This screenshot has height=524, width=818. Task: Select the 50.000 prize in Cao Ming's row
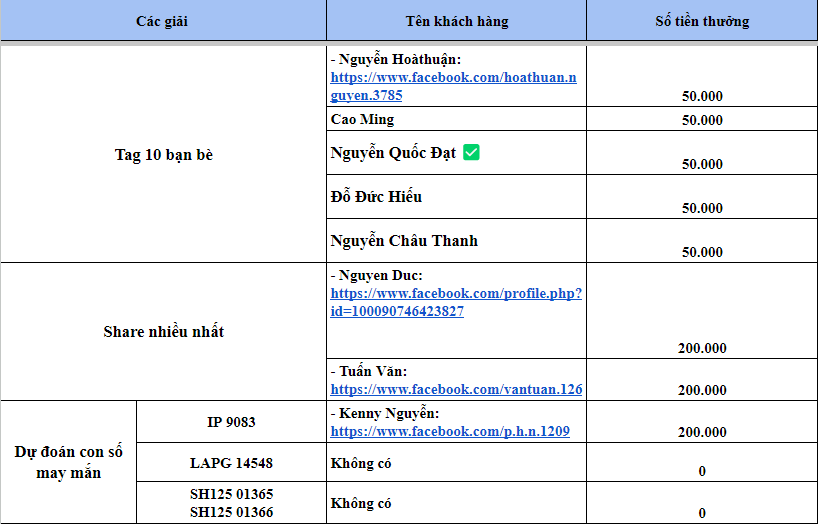pos(701,120)
